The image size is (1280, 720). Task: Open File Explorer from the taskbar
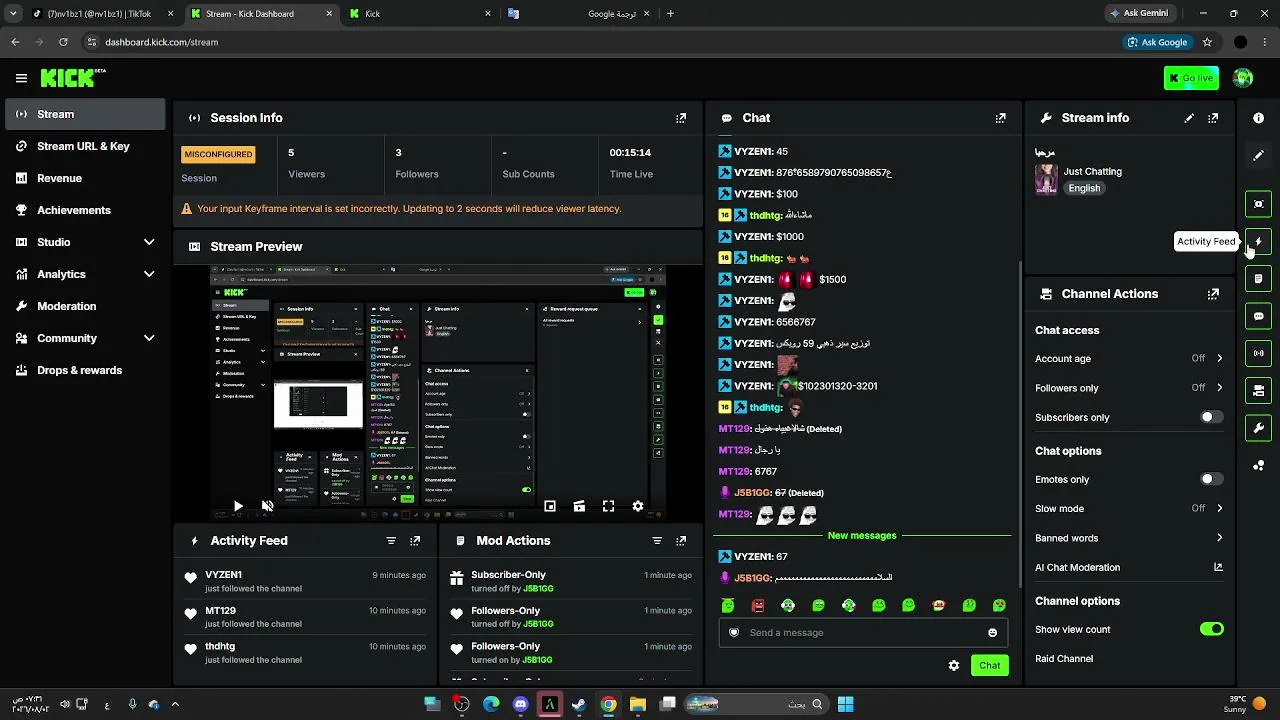tap(638, 704)
